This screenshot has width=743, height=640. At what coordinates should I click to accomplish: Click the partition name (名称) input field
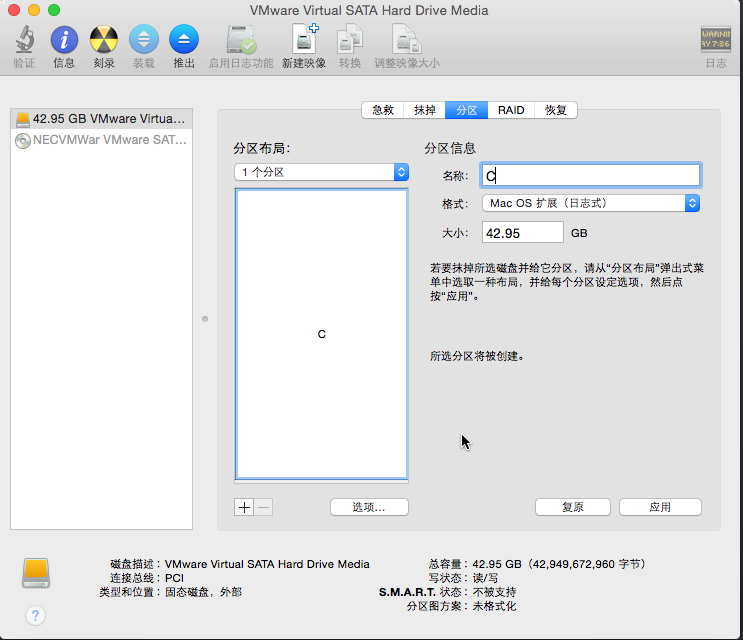590,175
